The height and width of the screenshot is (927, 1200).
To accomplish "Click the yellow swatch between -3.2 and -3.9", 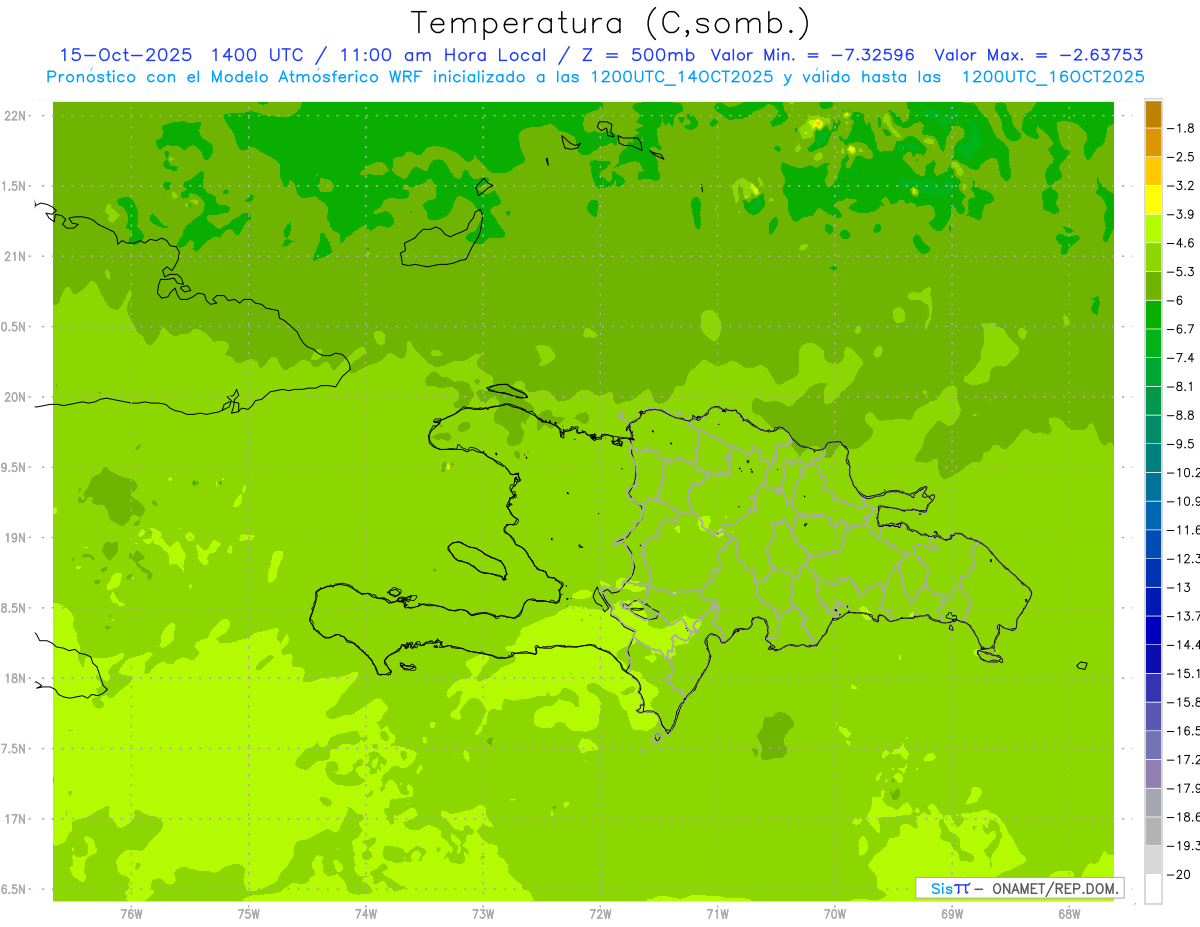I will pyautogui.click(x=1153, y=200).
